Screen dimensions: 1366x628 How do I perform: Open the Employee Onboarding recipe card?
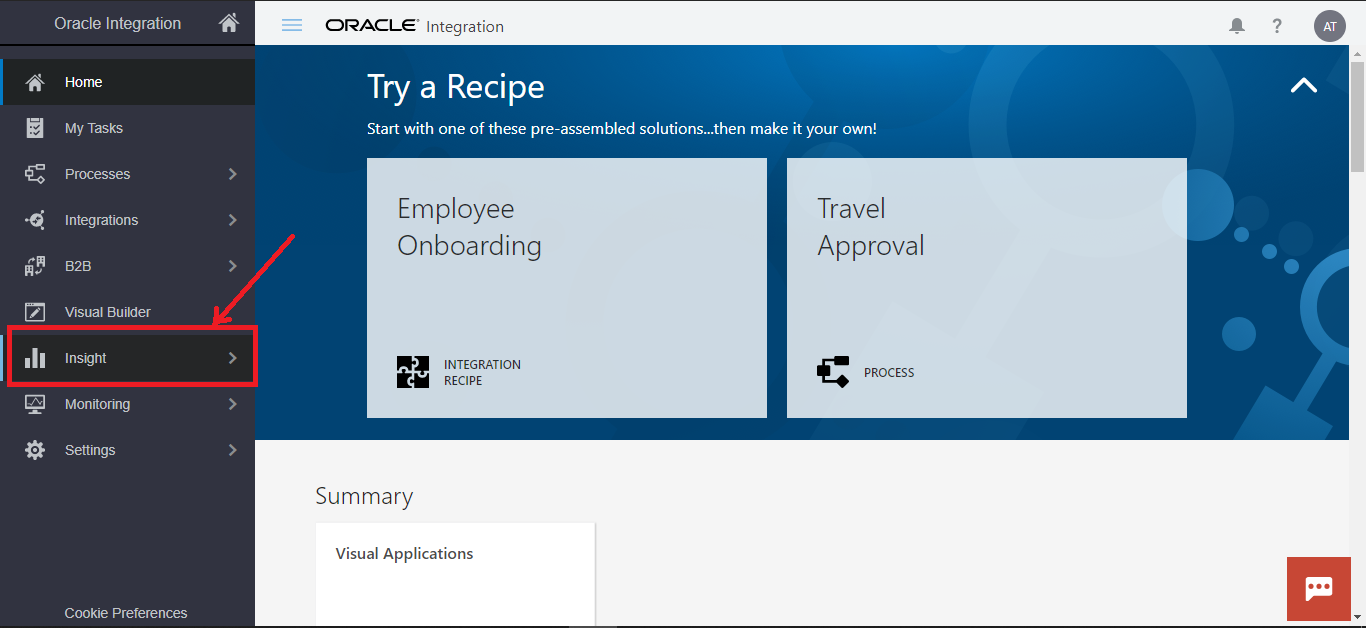566,287
